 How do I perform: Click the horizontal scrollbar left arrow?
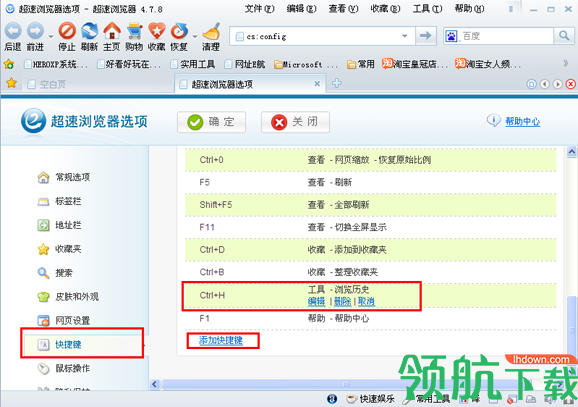[x=155, y=384]
